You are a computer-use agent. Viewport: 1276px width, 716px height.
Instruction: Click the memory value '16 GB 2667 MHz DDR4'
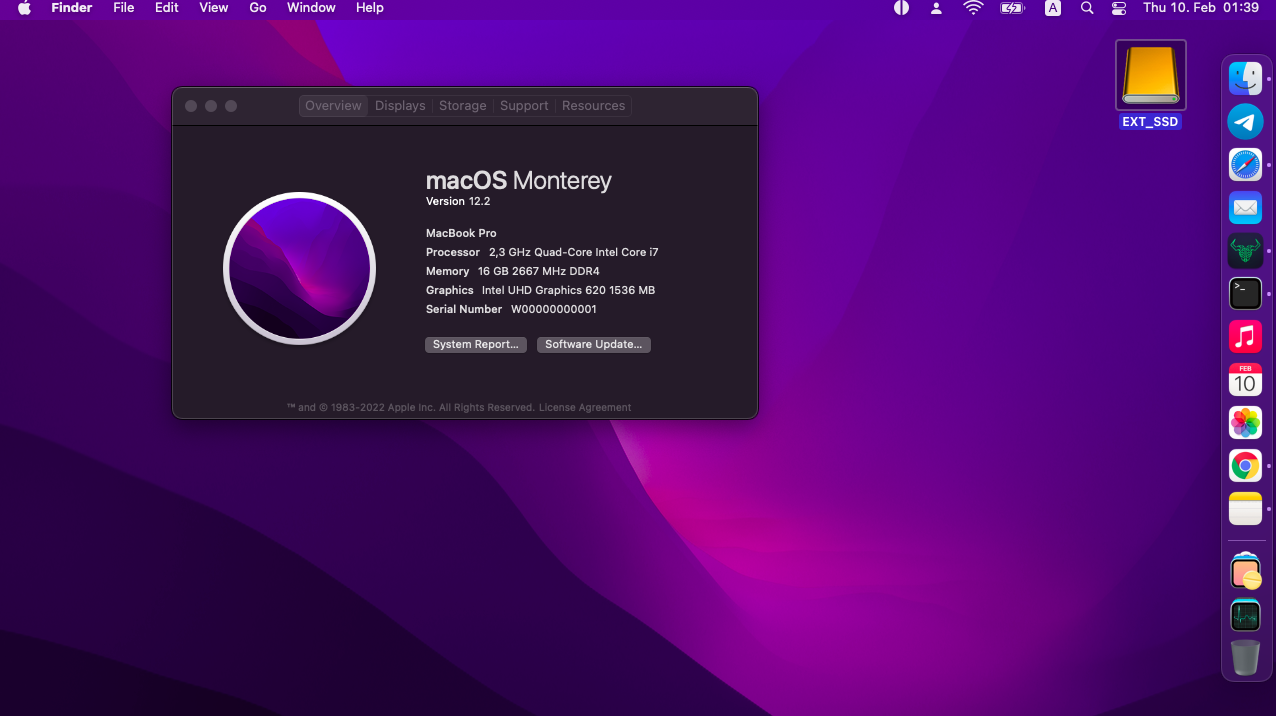click(x=539, y=271)
